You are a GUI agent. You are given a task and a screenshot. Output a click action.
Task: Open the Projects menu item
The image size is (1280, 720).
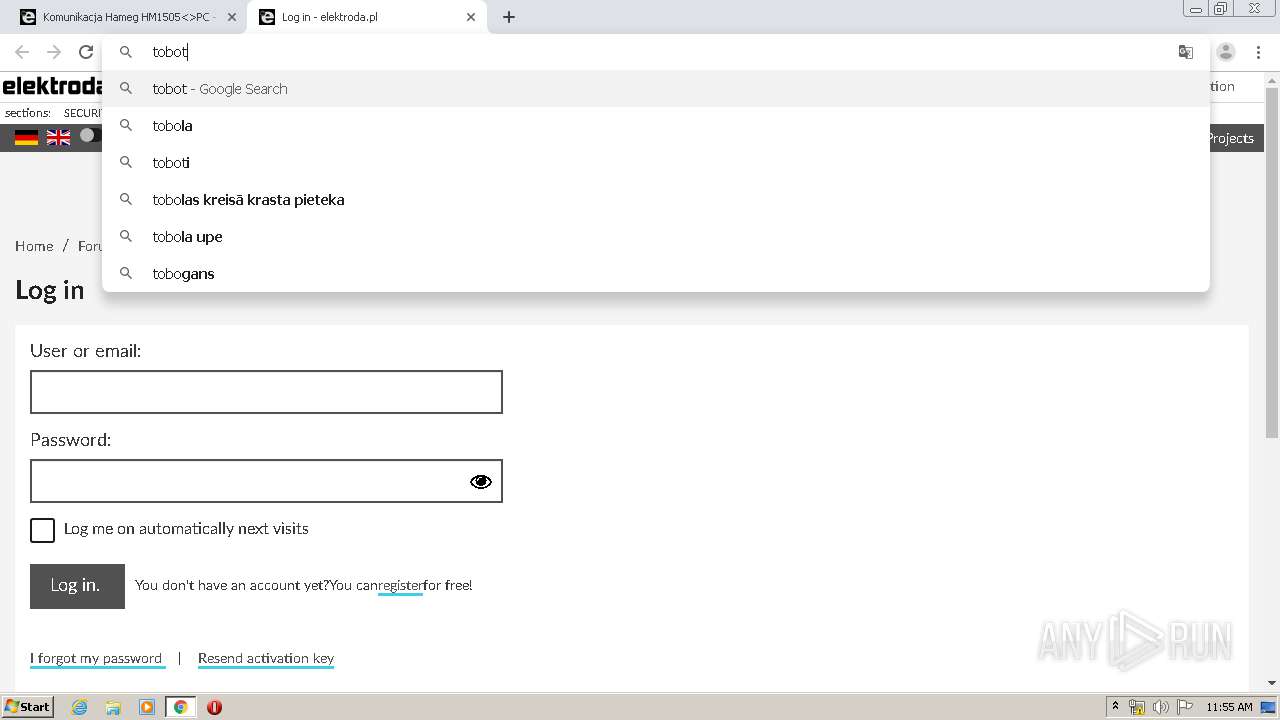tap(1230, 138)
